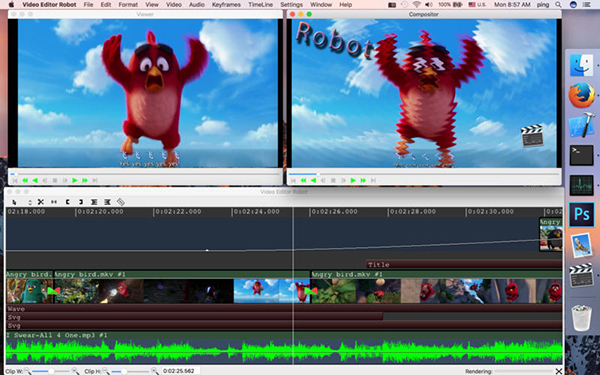
Task: Open Finder from the Dock
Action: click(x=581, y=65)
